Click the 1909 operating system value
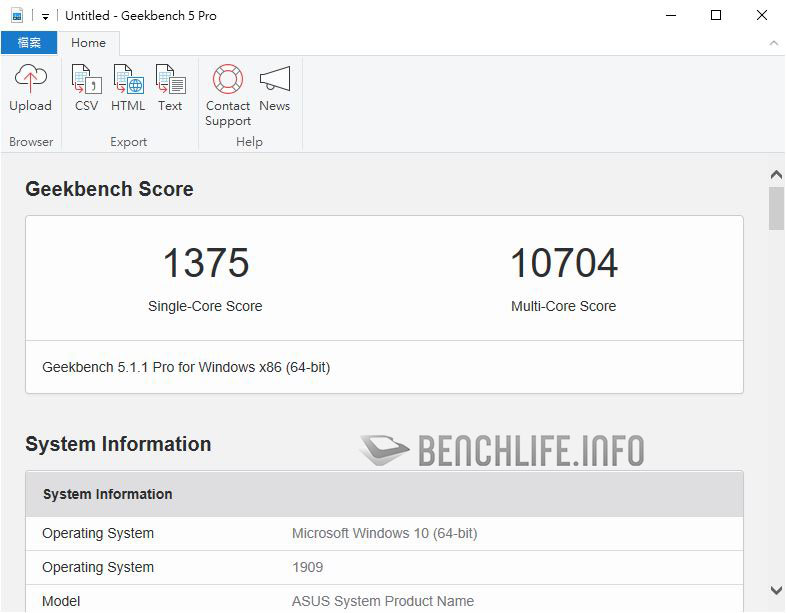786x613 pixels. click(x=307, y=567)
